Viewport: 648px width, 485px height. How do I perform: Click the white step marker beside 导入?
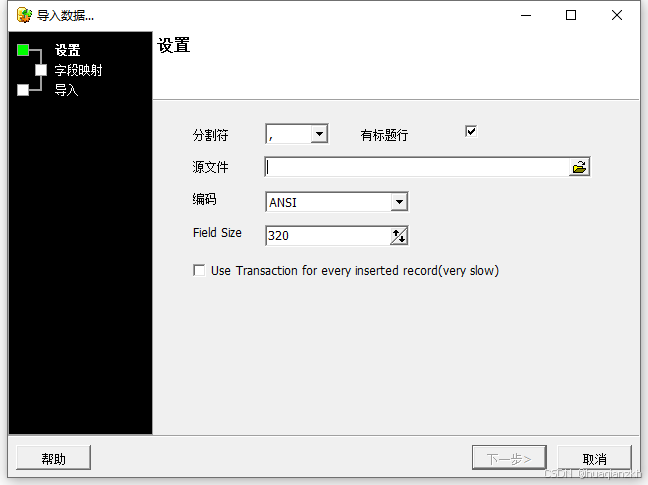click(x=23, y=90)
